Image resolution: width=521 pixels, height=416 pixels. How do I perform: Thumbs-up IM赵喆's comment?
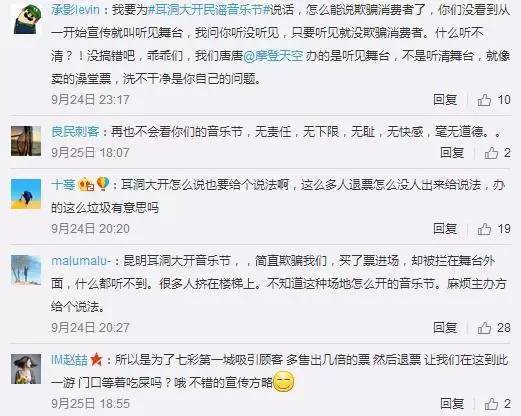click(x=491, y=404)
